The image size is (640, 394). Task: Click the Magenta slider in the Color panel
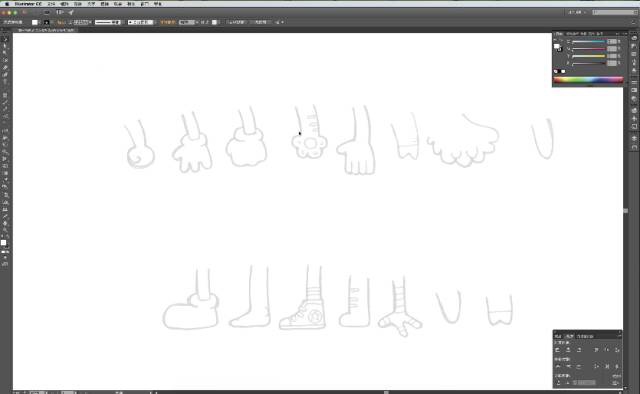pyautogui.click(x=589, y=49)
